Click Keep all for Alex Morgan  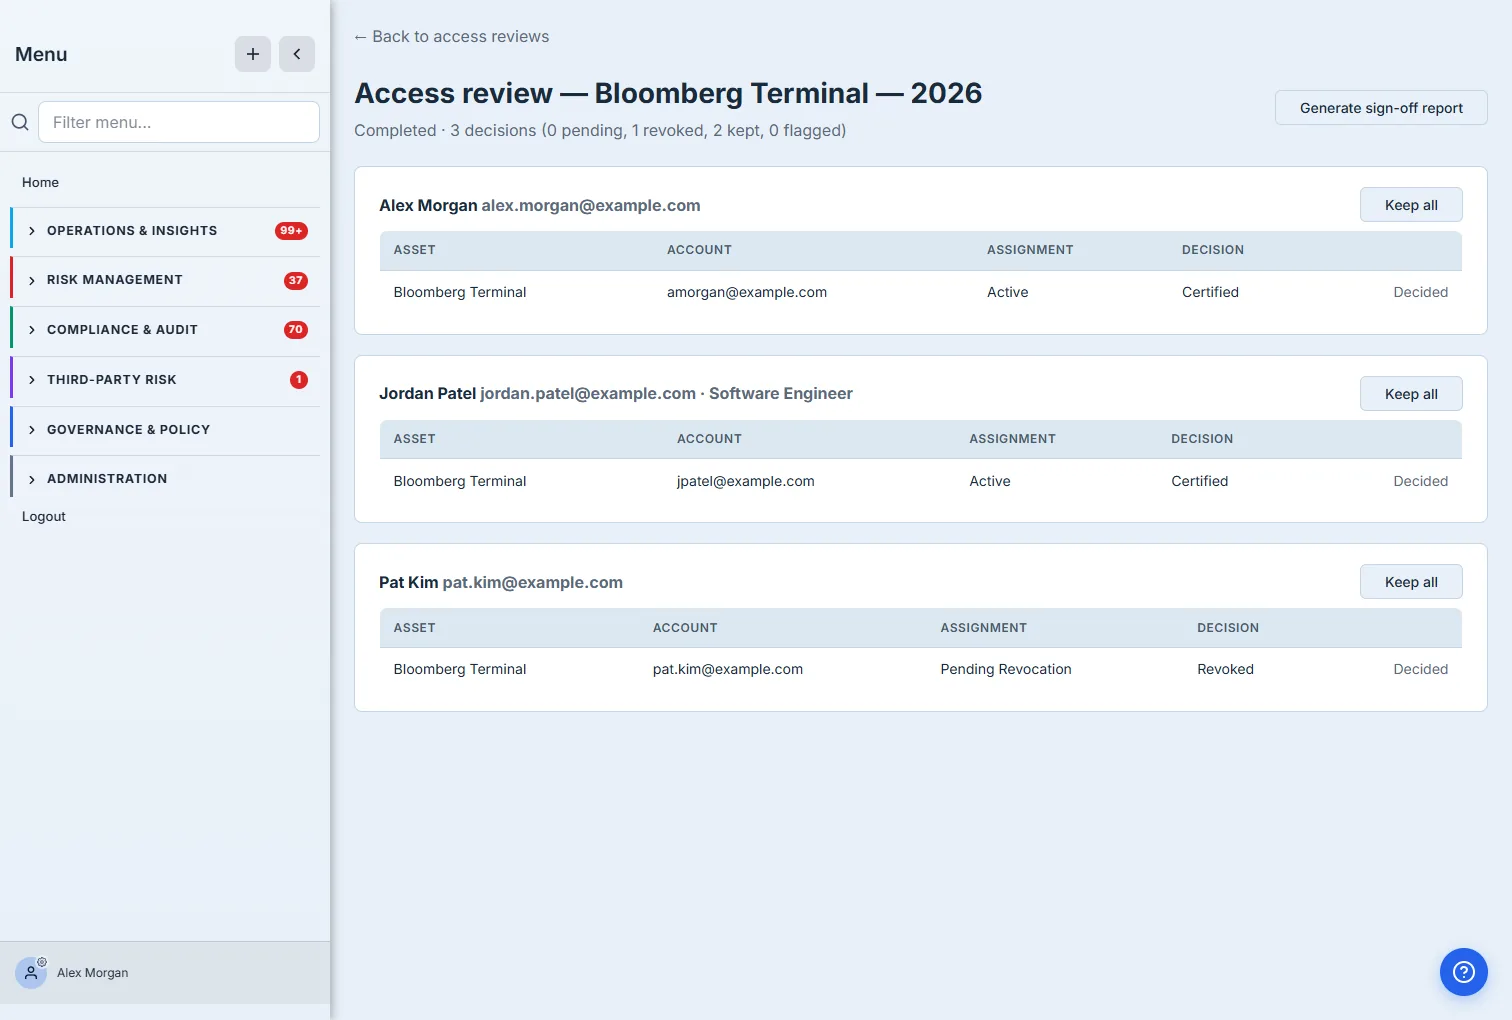[1411, 205]
